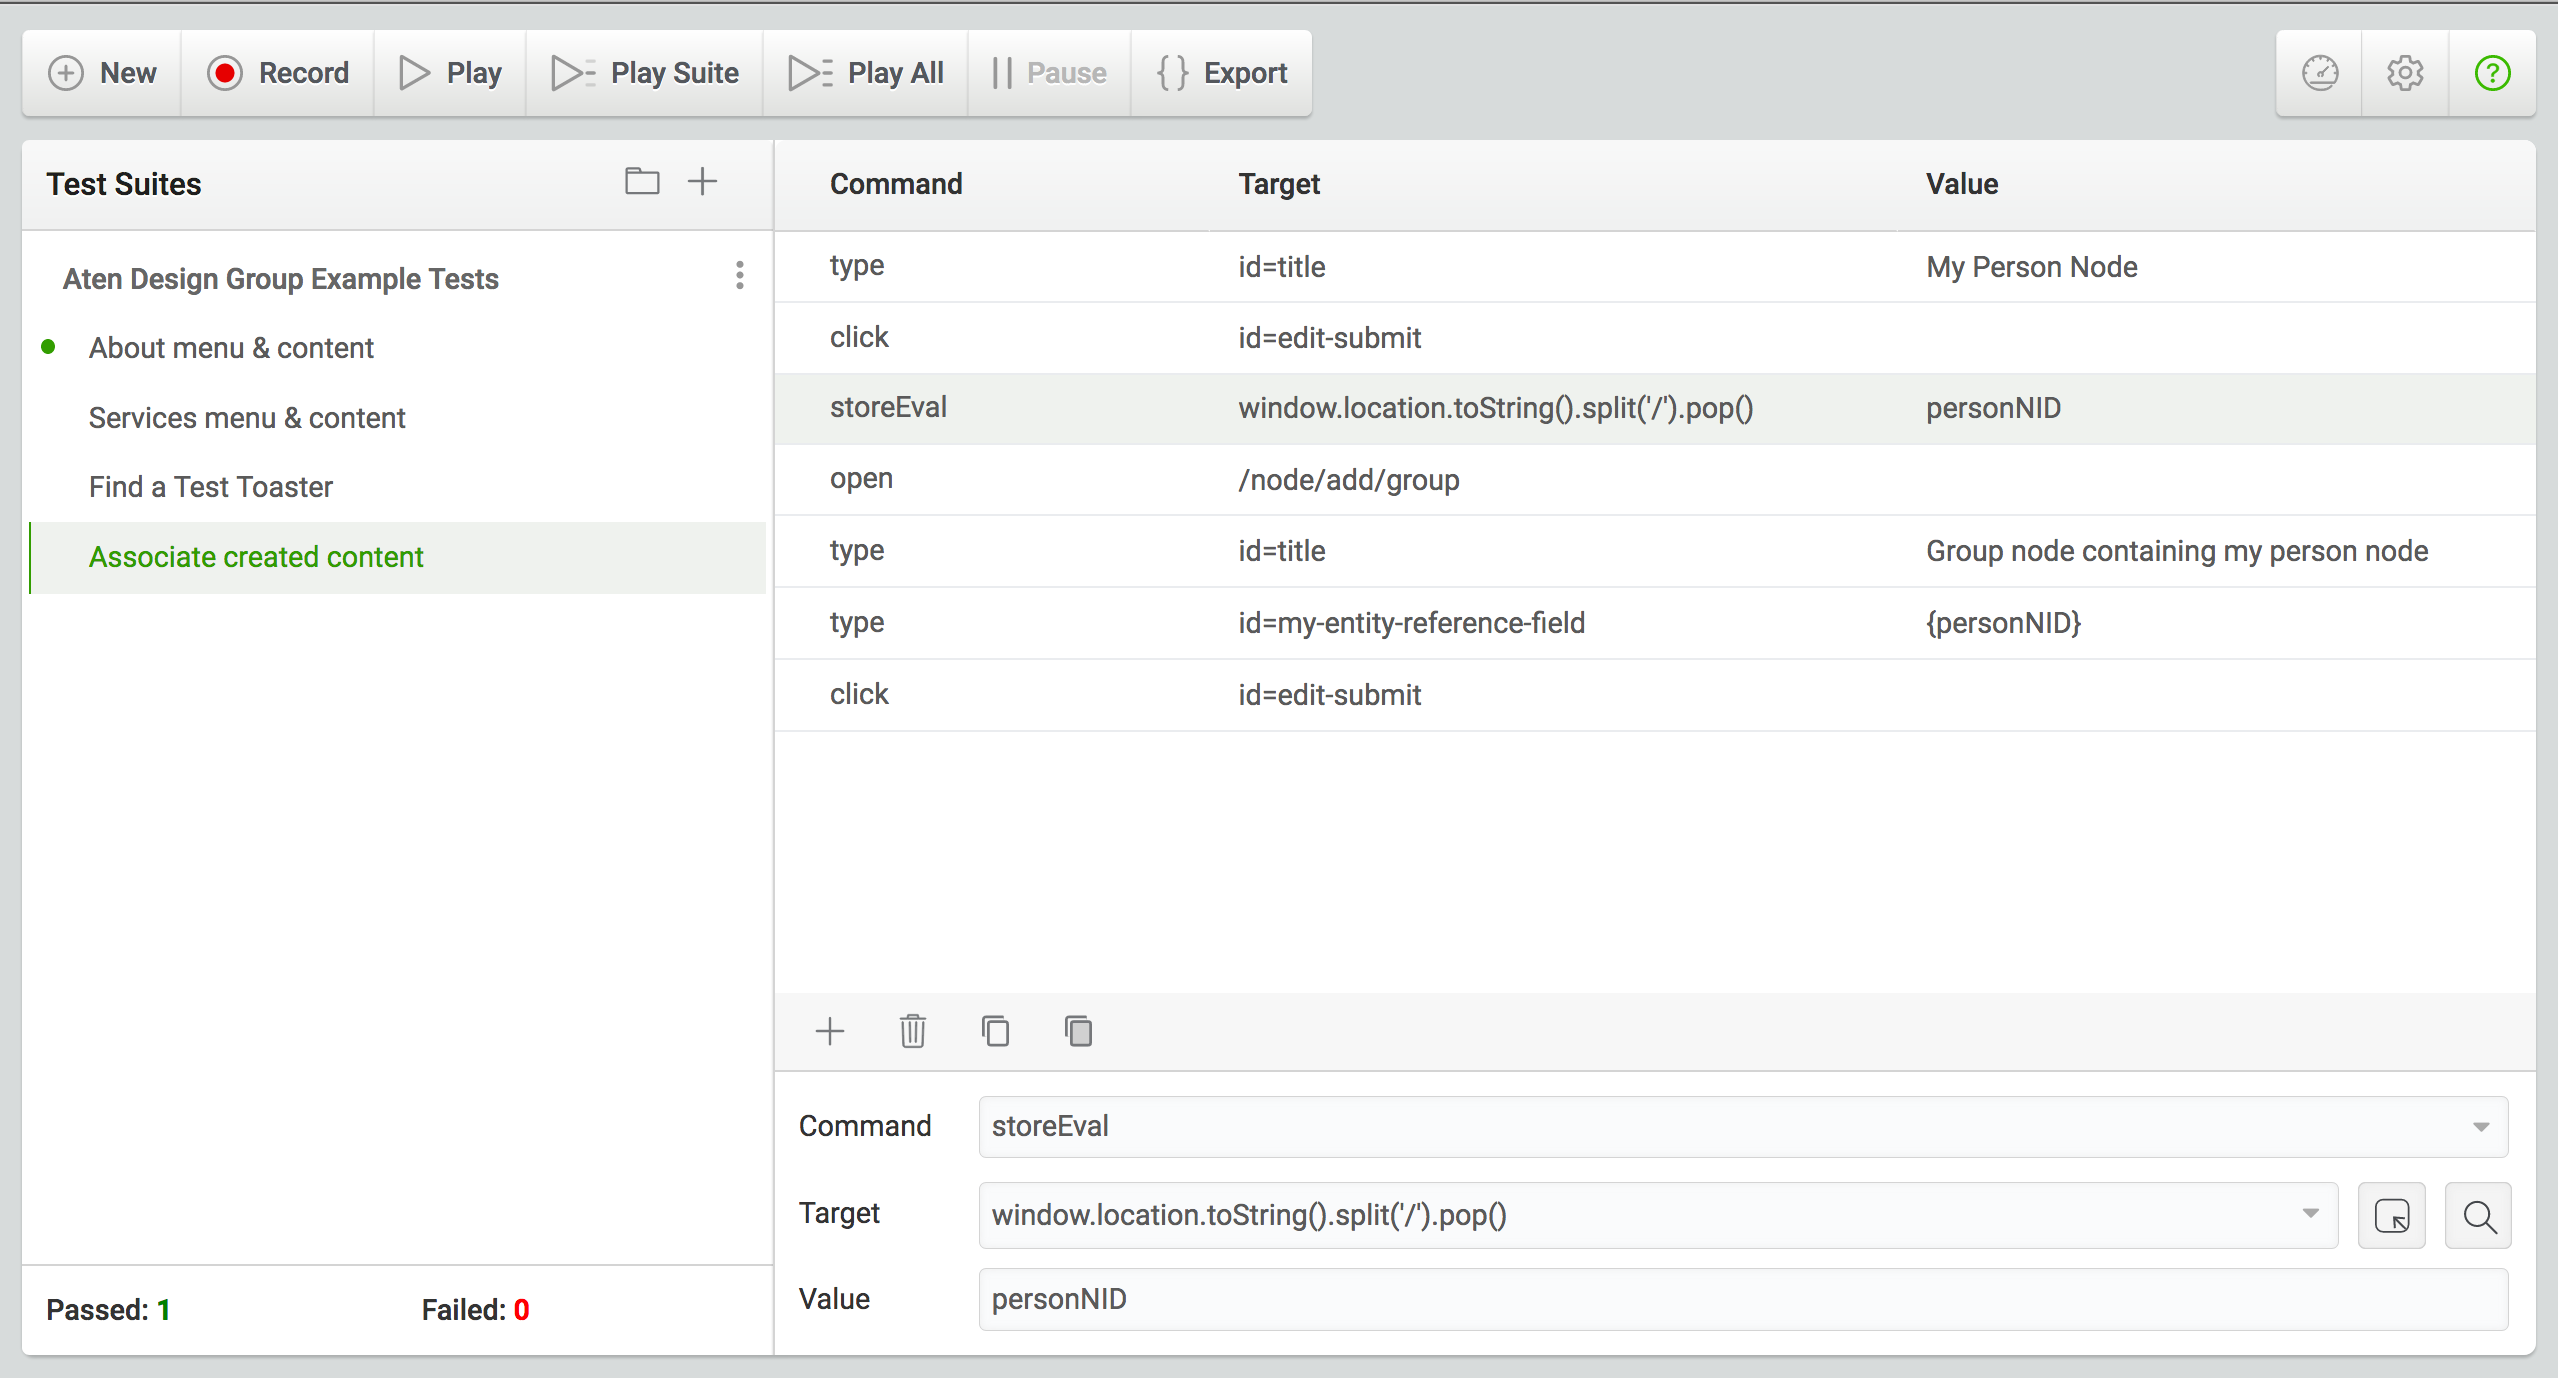The height and width of the screenshot is (1378, 2558).
Task: Open test suite folder icon
Action: coord(642,182)
